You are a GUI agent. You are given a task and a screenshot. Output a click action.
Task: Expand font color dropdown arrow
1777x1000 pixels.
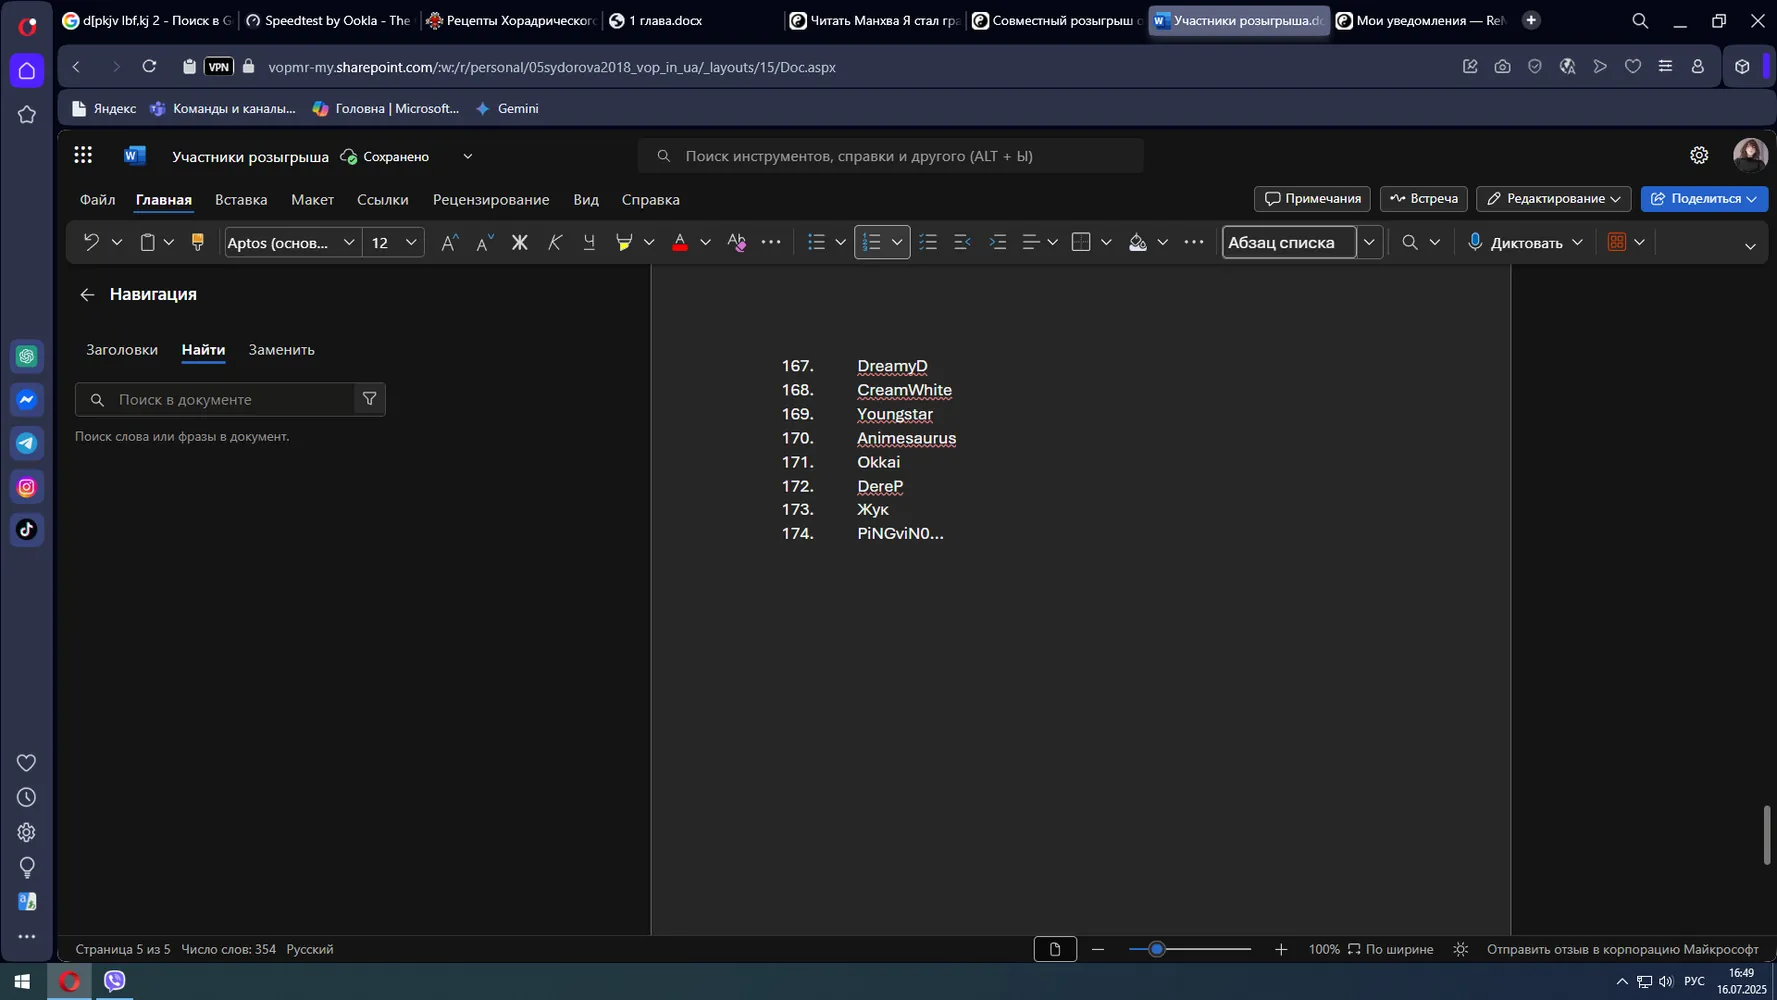pos(705,242)
